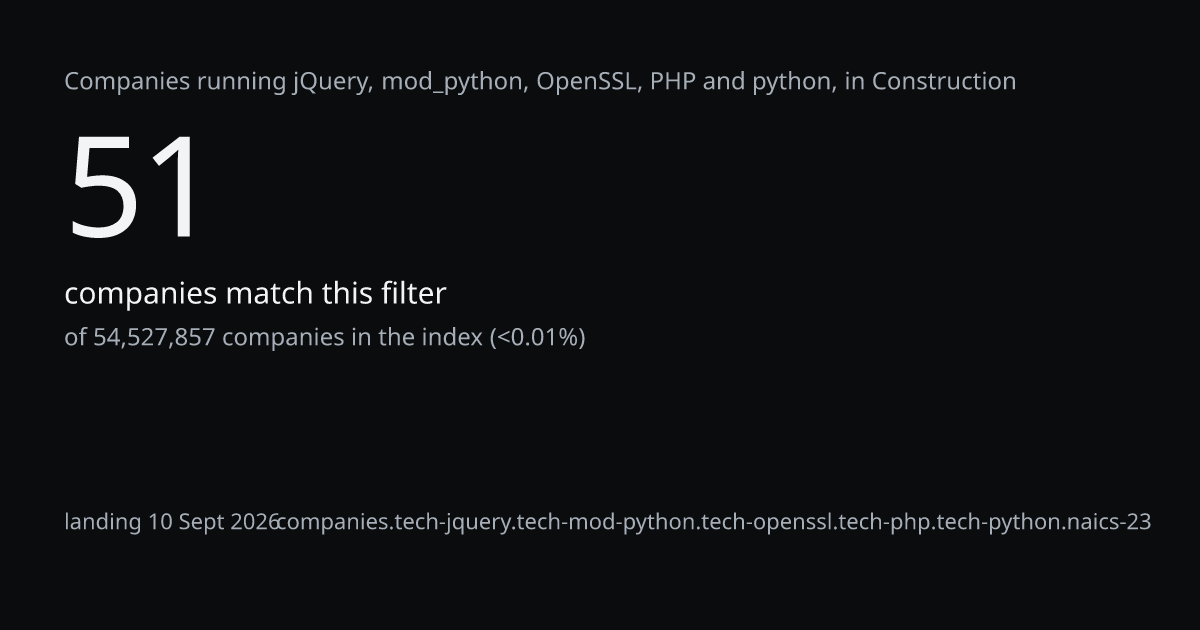The image size is (1200, 630).
Task: Click the large number 51
Action: (136, 188)
